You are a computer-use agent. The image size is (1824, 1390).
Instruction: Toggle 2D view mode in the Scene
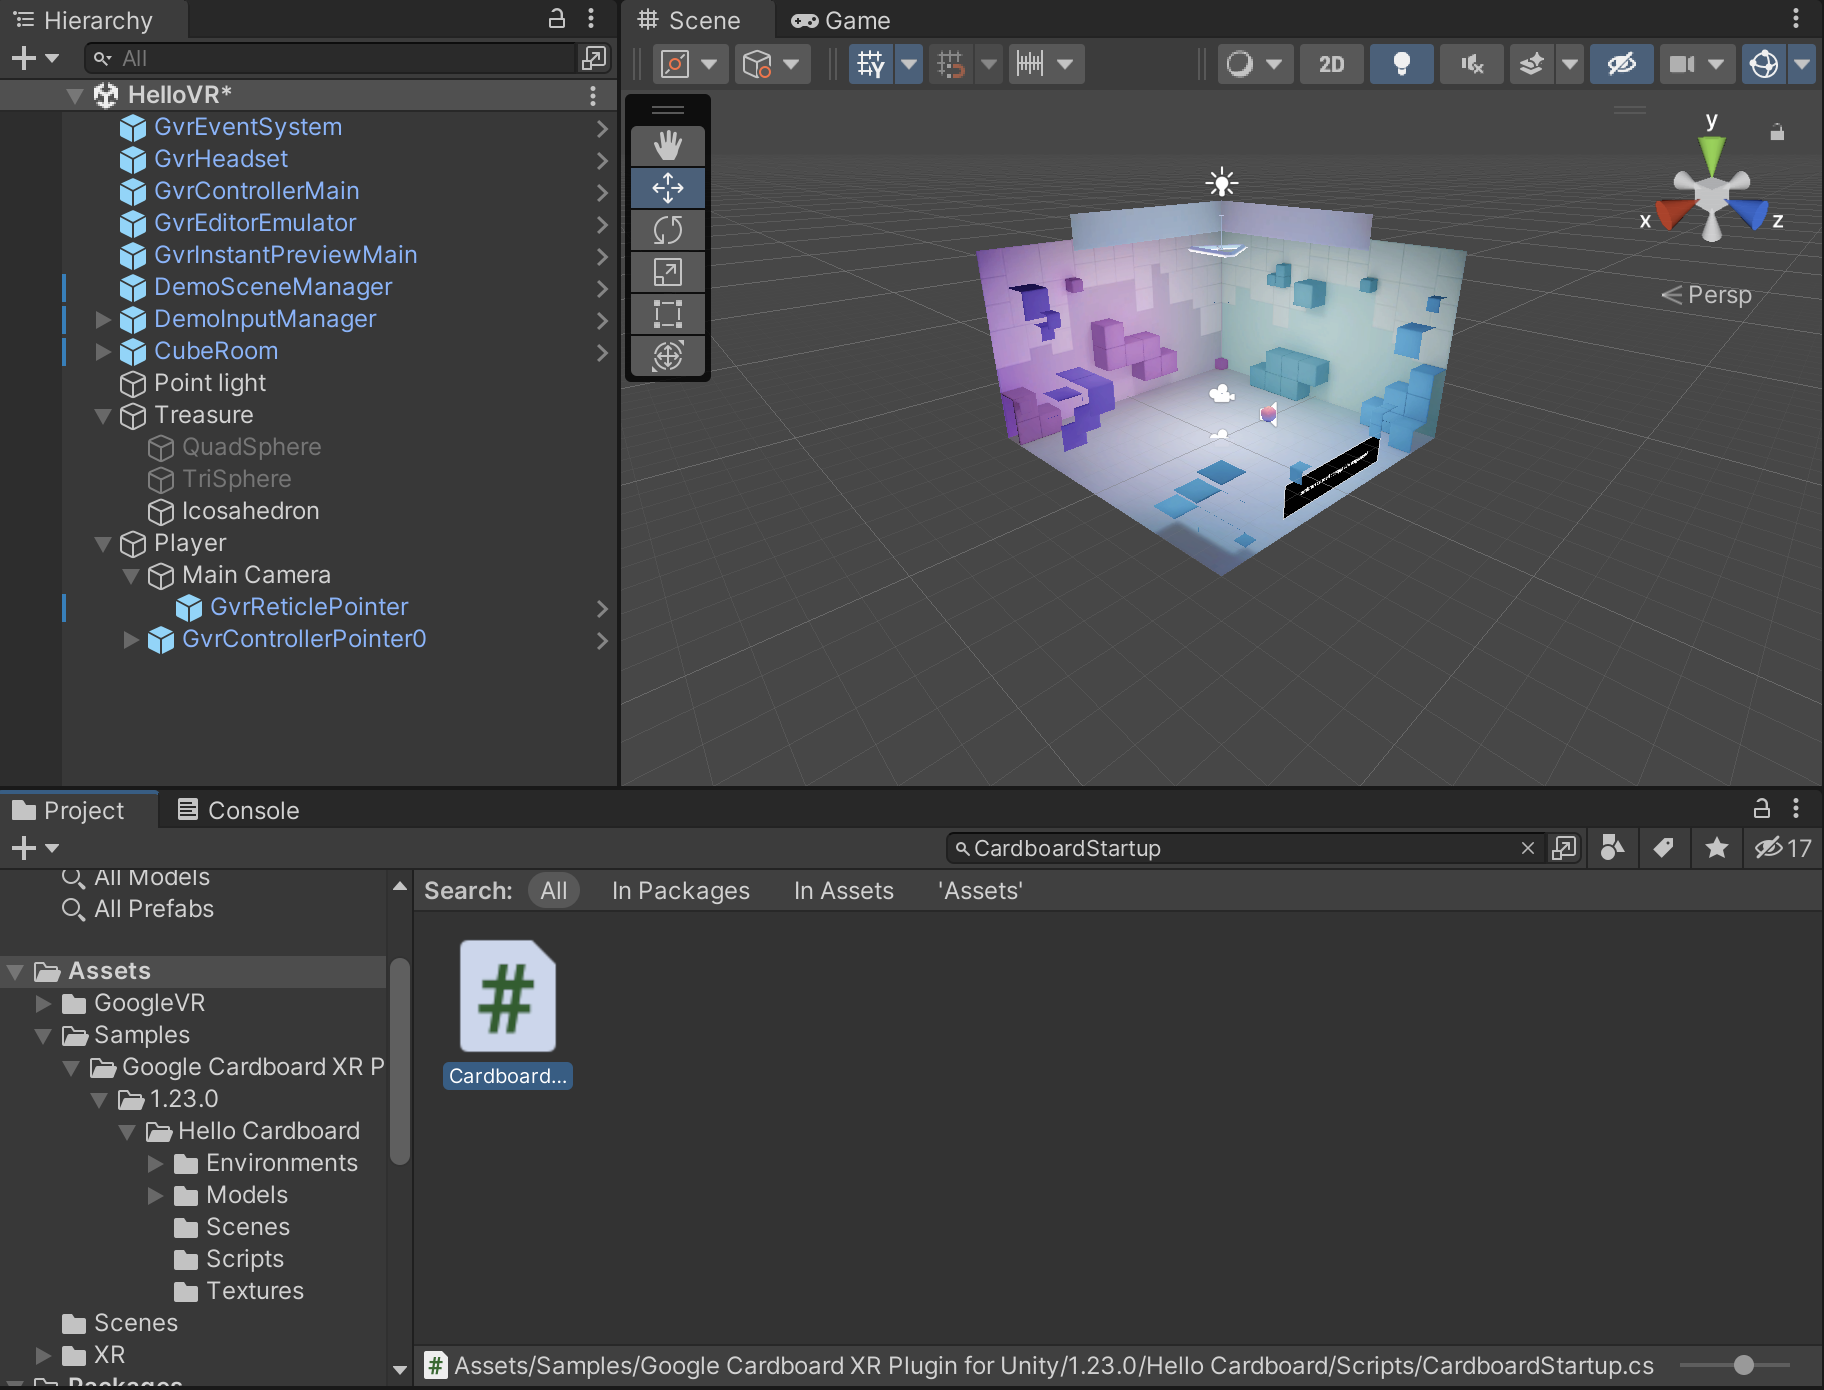1331,63
